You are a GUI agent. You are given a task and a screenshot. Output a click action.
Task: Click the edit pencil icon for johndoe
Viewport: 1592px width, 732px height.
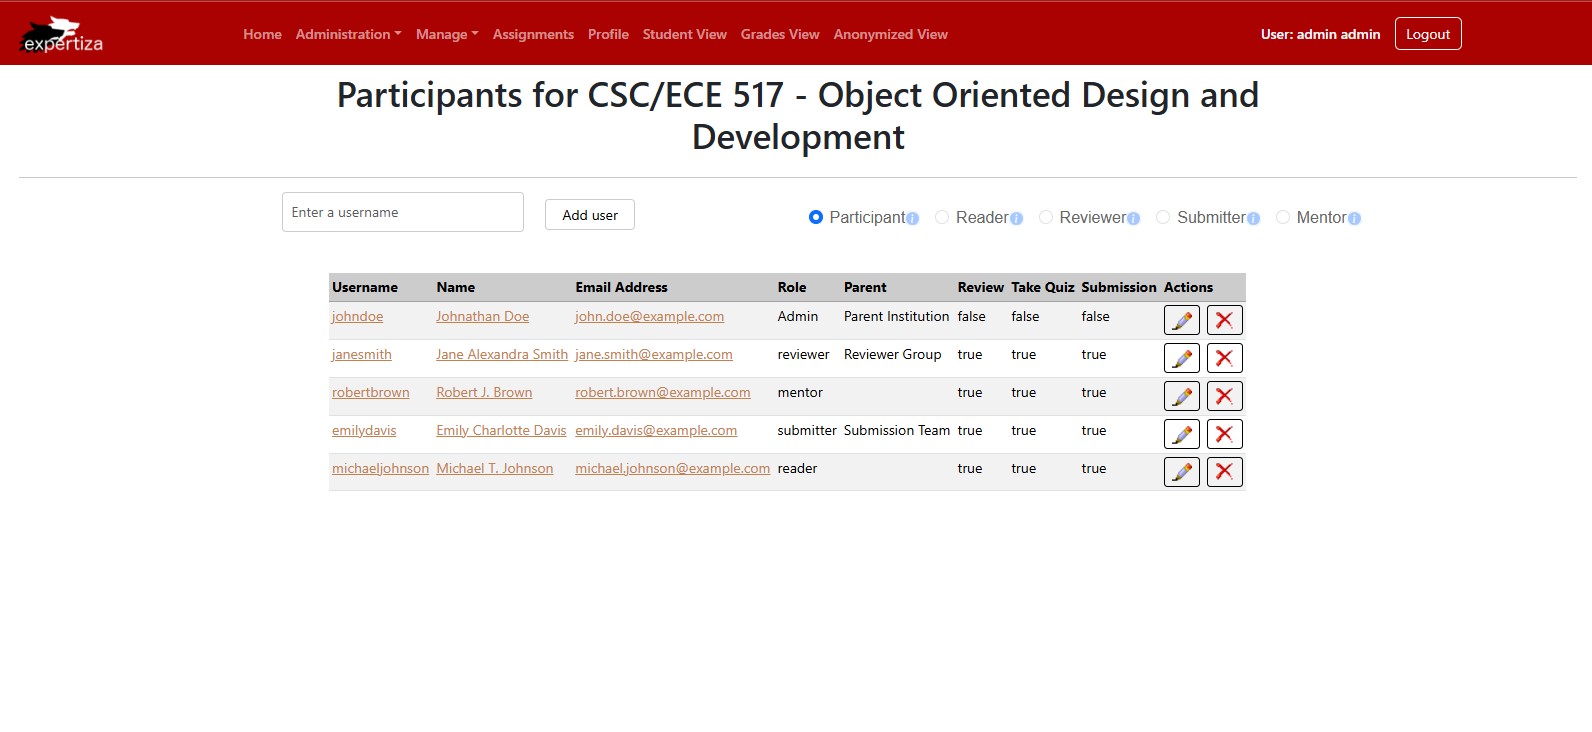pos(1181,320)
